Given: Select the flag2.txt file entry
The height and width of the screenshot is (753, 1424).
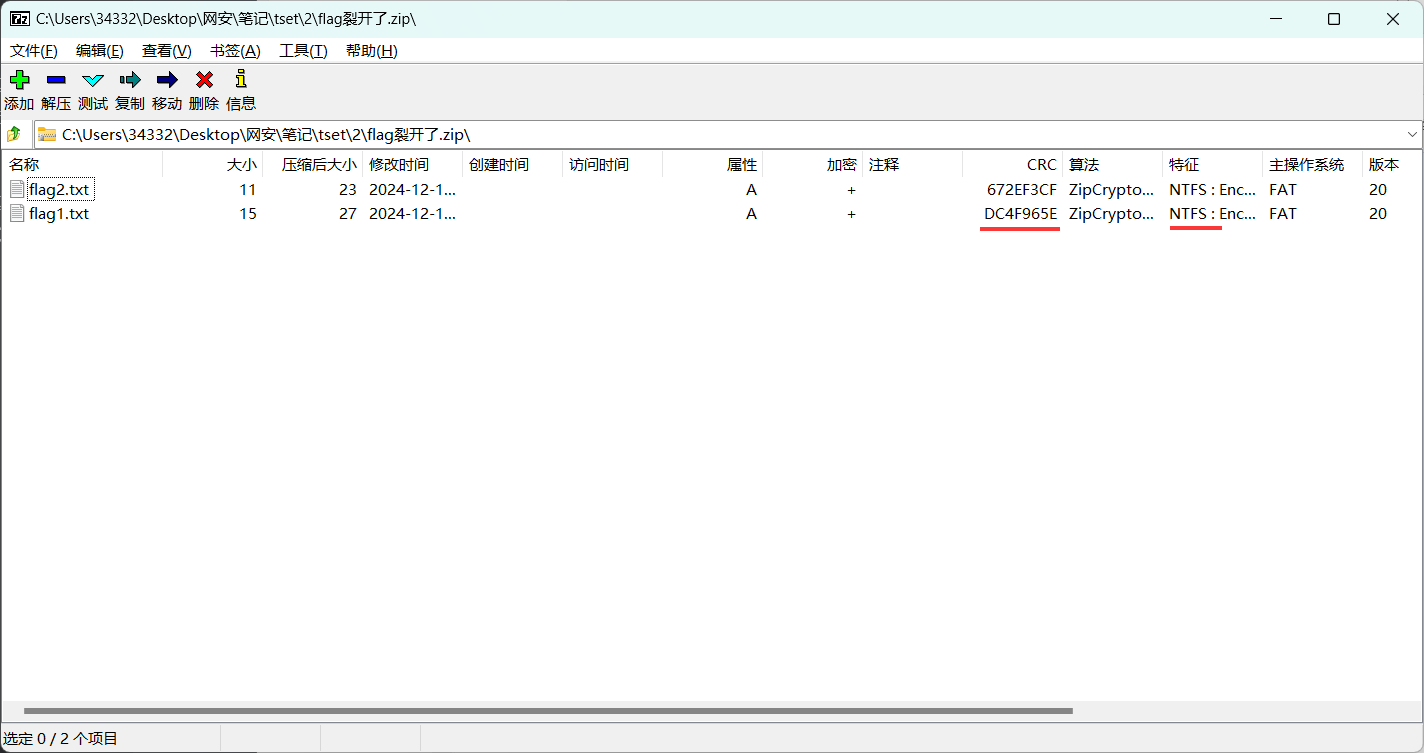Looking at the screenshot, I should click(x=59, y=190).
